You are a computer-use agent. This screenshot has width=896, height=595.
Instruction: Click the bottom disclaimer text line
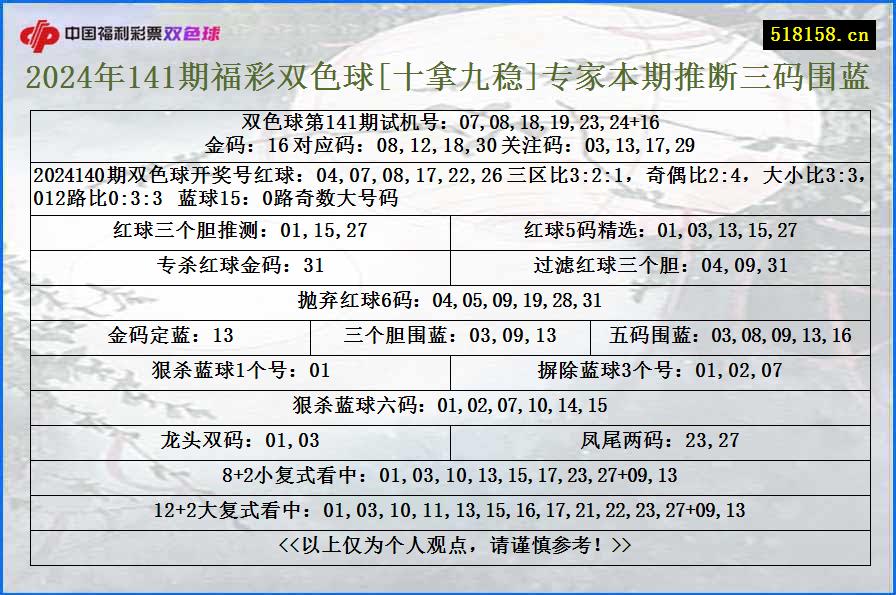pos(448,544)
